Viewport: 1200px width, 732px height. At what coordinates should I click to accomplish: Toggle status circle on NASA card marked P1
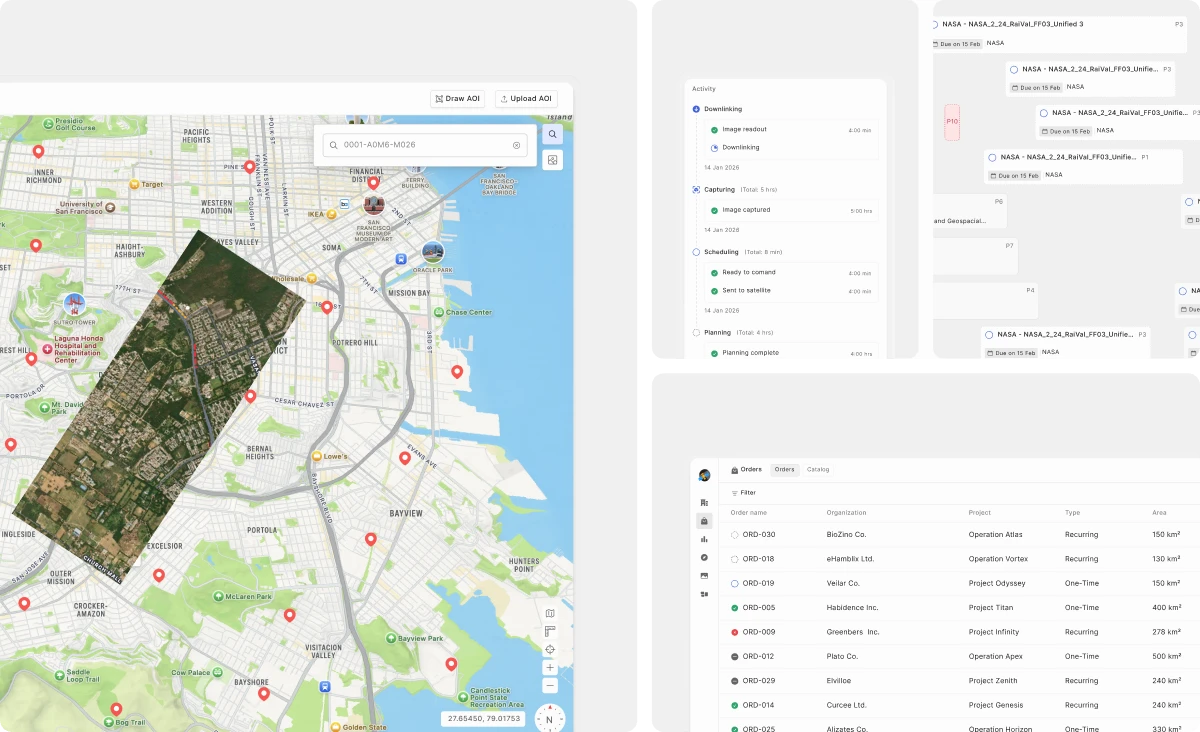coord(990,157)
